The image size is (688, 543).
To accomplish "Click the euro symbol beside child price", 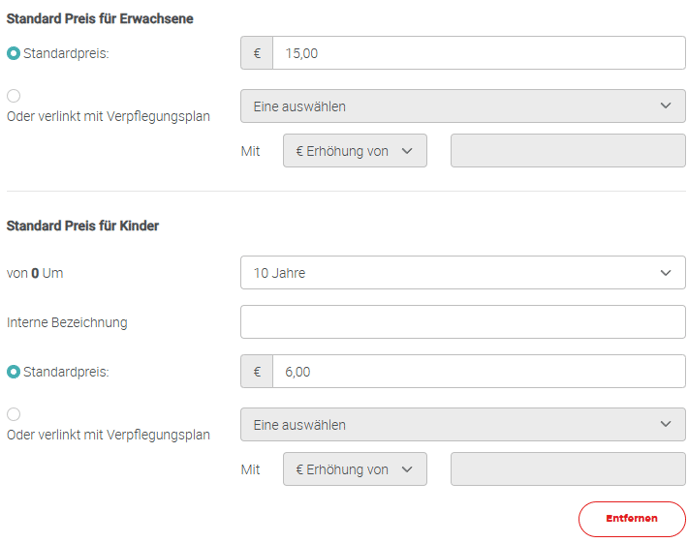I will pyautogui.click(x=257, y=372).
